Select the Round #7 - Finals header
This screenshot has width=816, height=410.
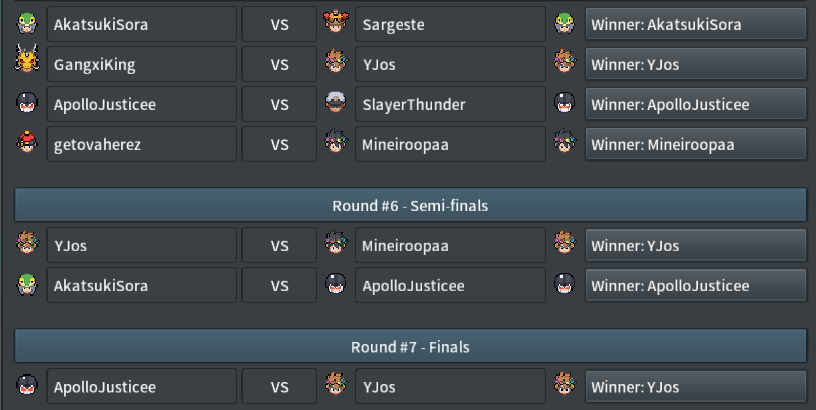click(x=410, y=347)
